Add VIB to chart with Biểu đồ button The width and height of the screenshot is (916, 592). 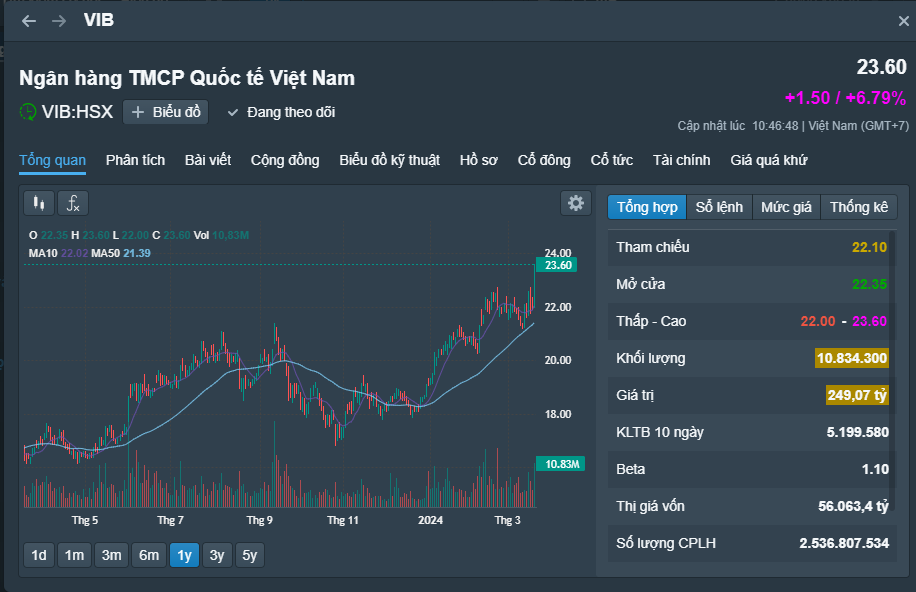(x=165, y=112)
